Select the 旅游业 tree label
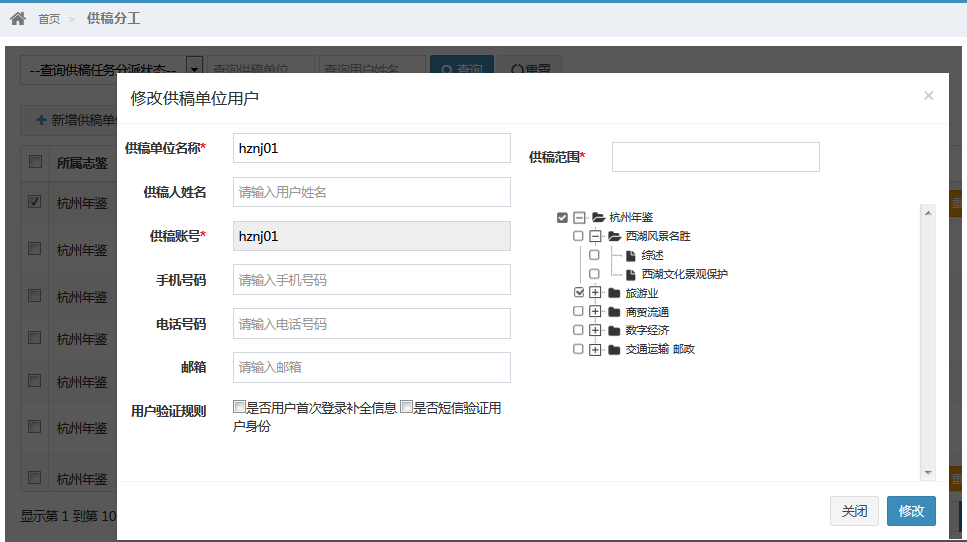 (642, 294)
